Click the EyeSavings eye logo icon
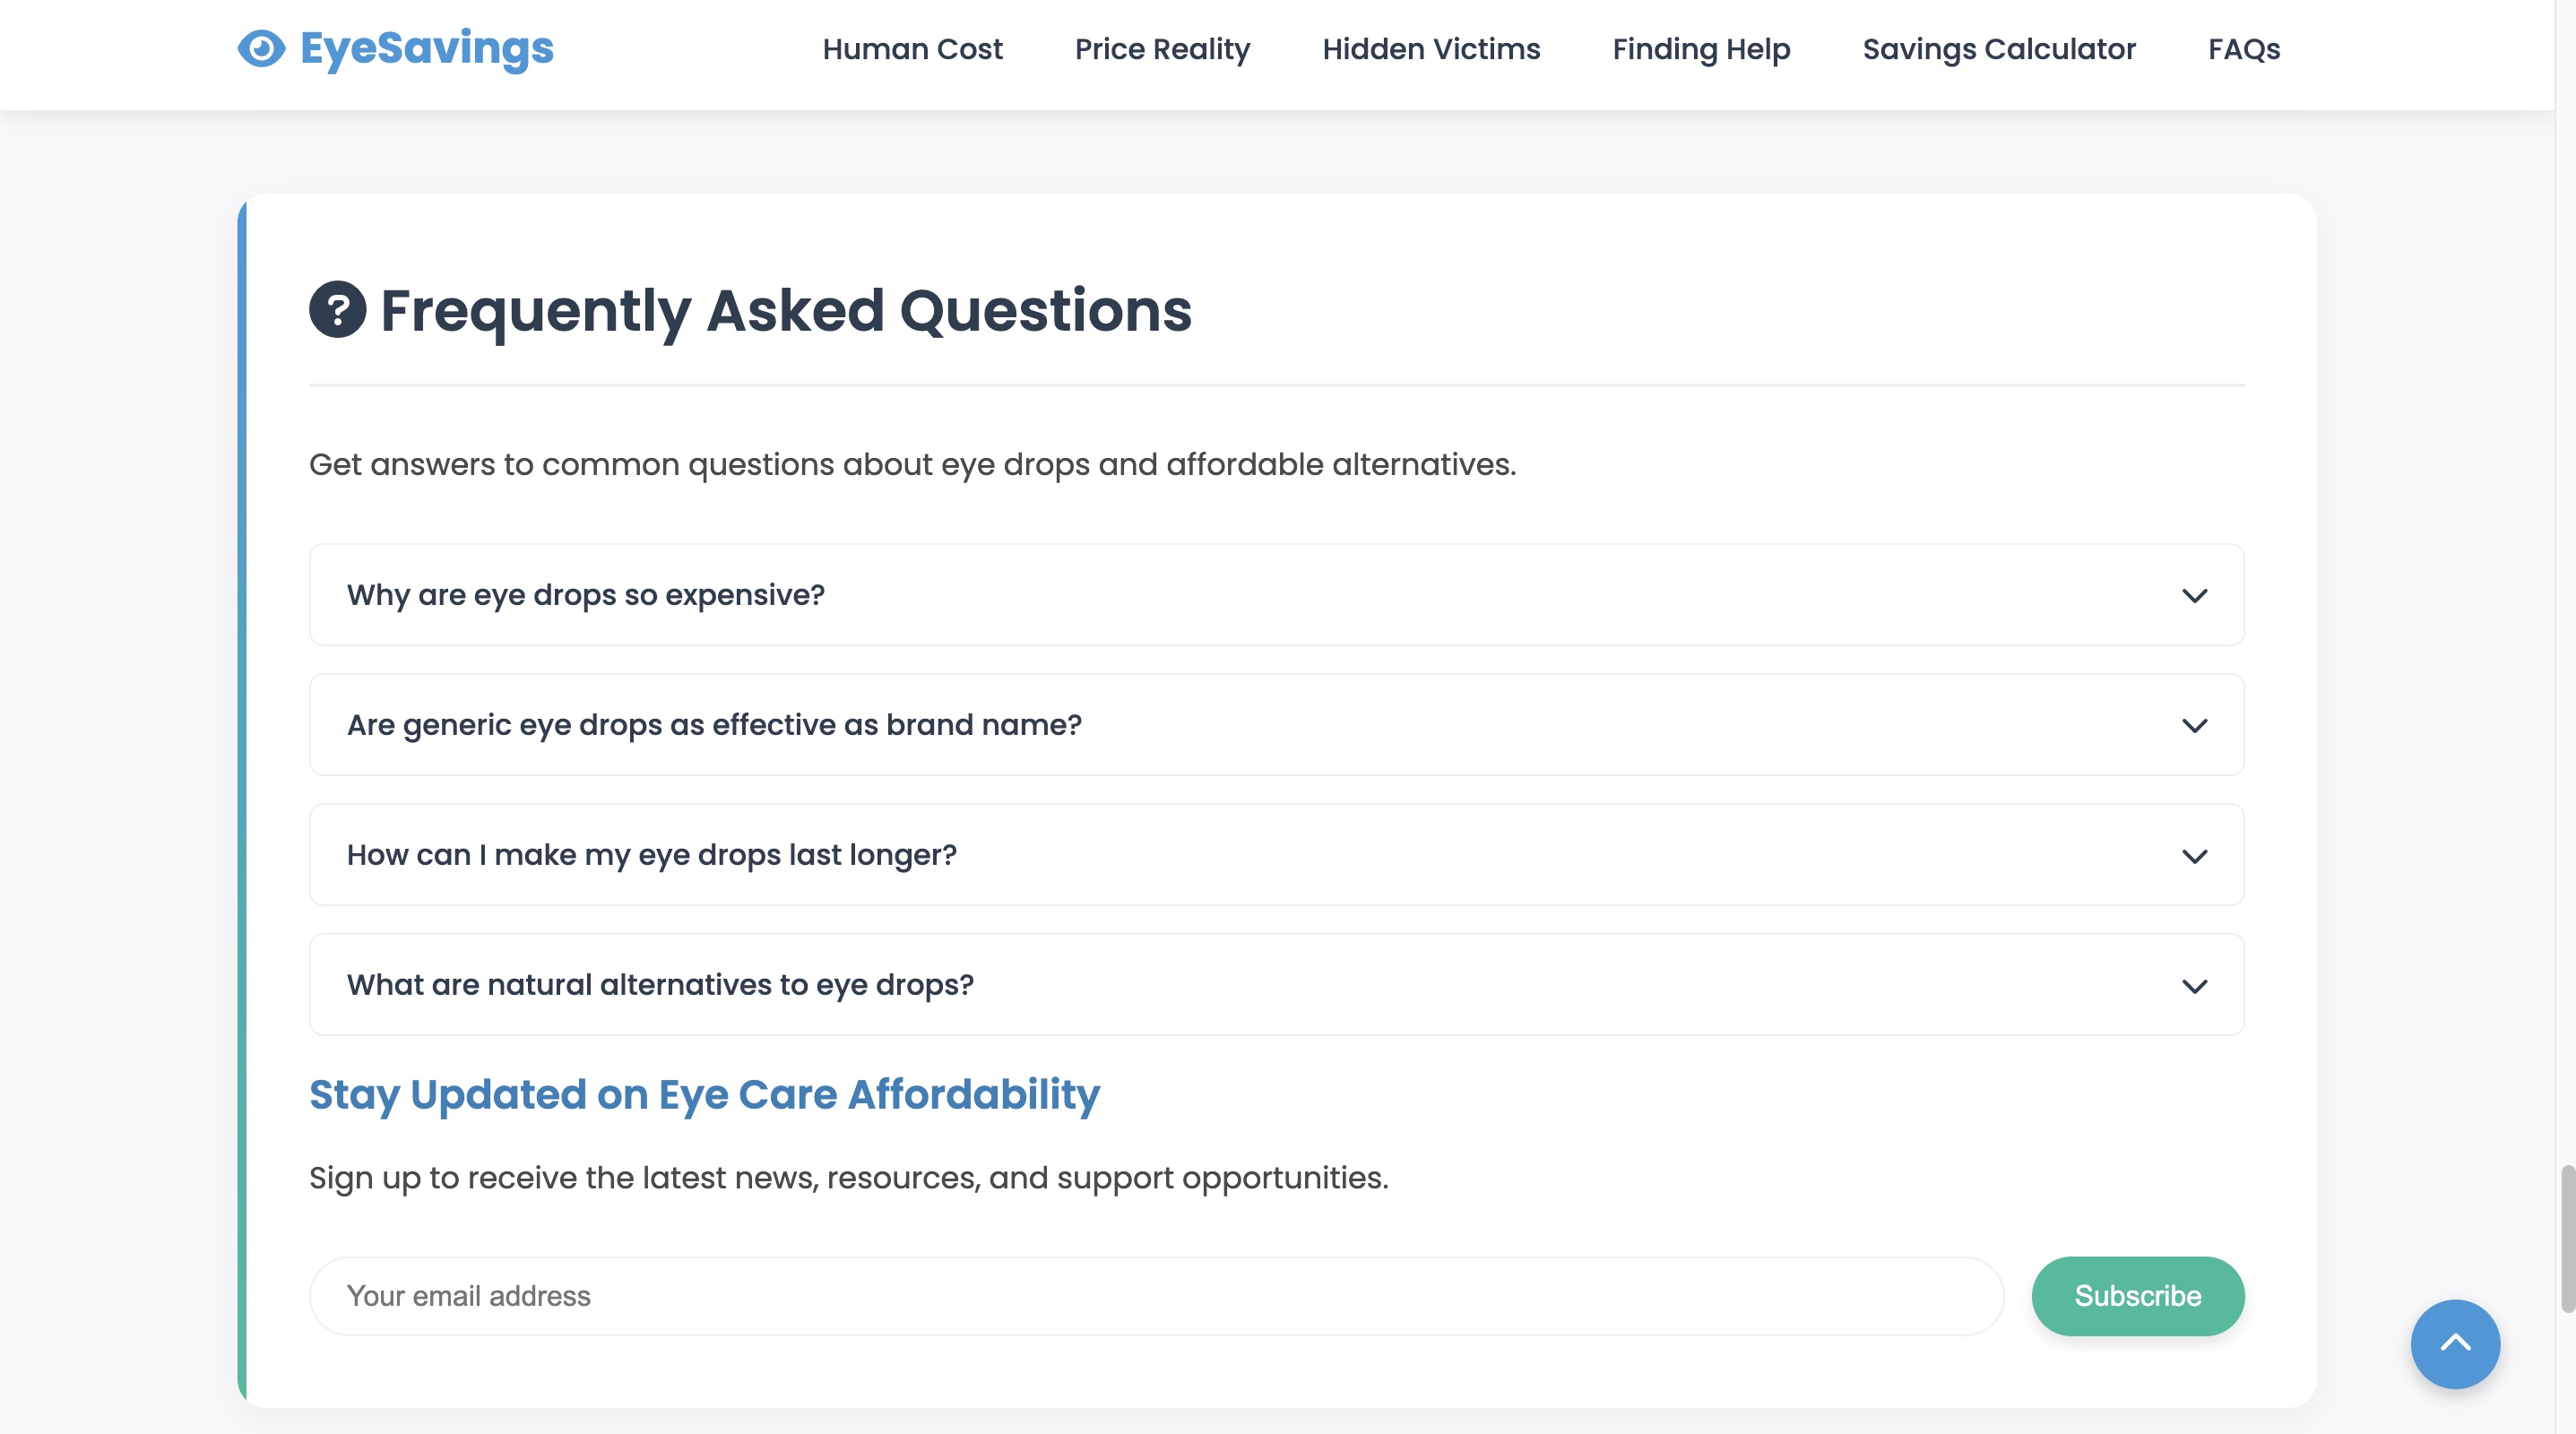 (261, 48)
